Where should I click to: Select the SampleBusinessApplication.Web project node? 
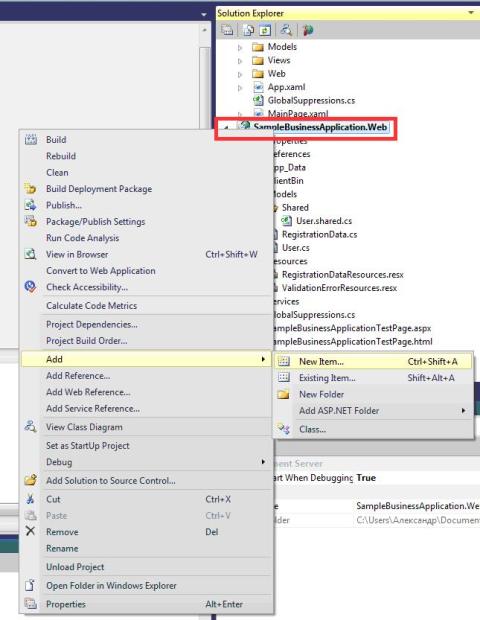coord(320,127)
